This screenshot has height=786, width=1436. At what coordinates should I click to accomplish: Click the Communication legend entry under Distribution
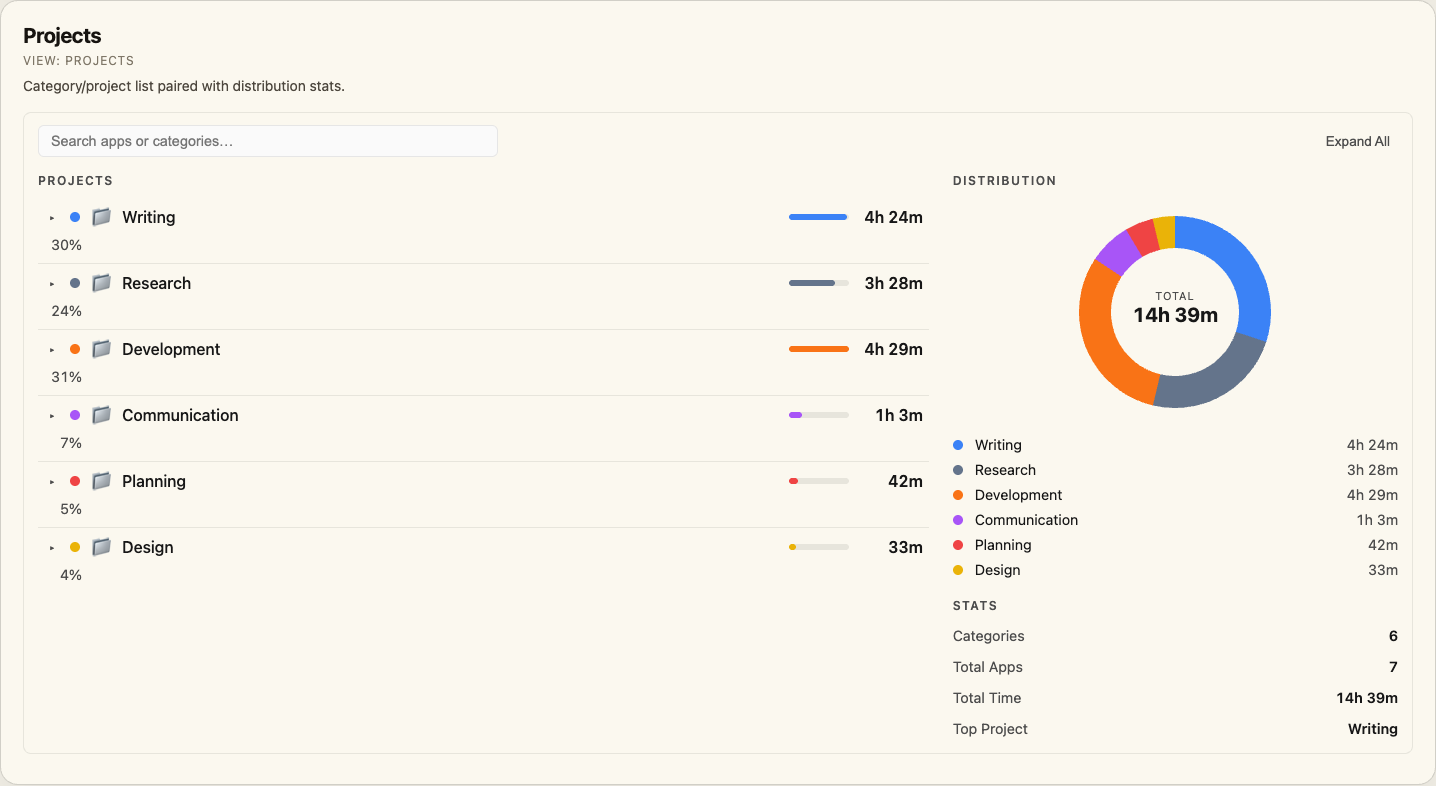(x=1175, y=520)
